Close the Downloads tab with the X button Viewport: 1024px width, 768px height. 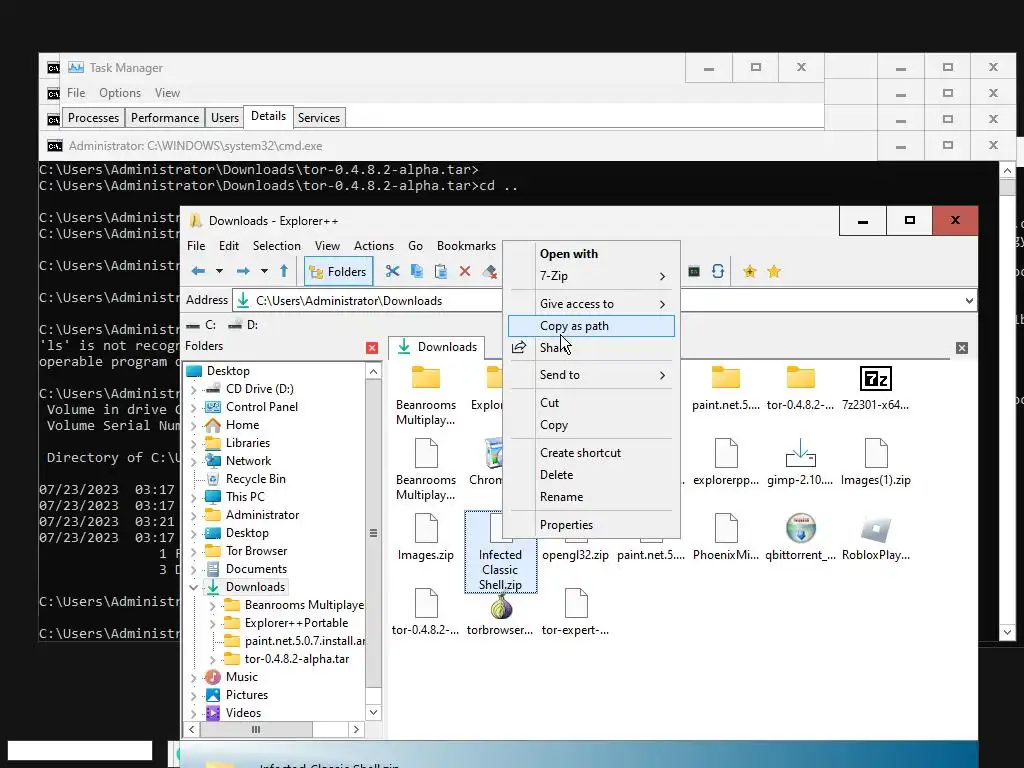click(962, 348)
